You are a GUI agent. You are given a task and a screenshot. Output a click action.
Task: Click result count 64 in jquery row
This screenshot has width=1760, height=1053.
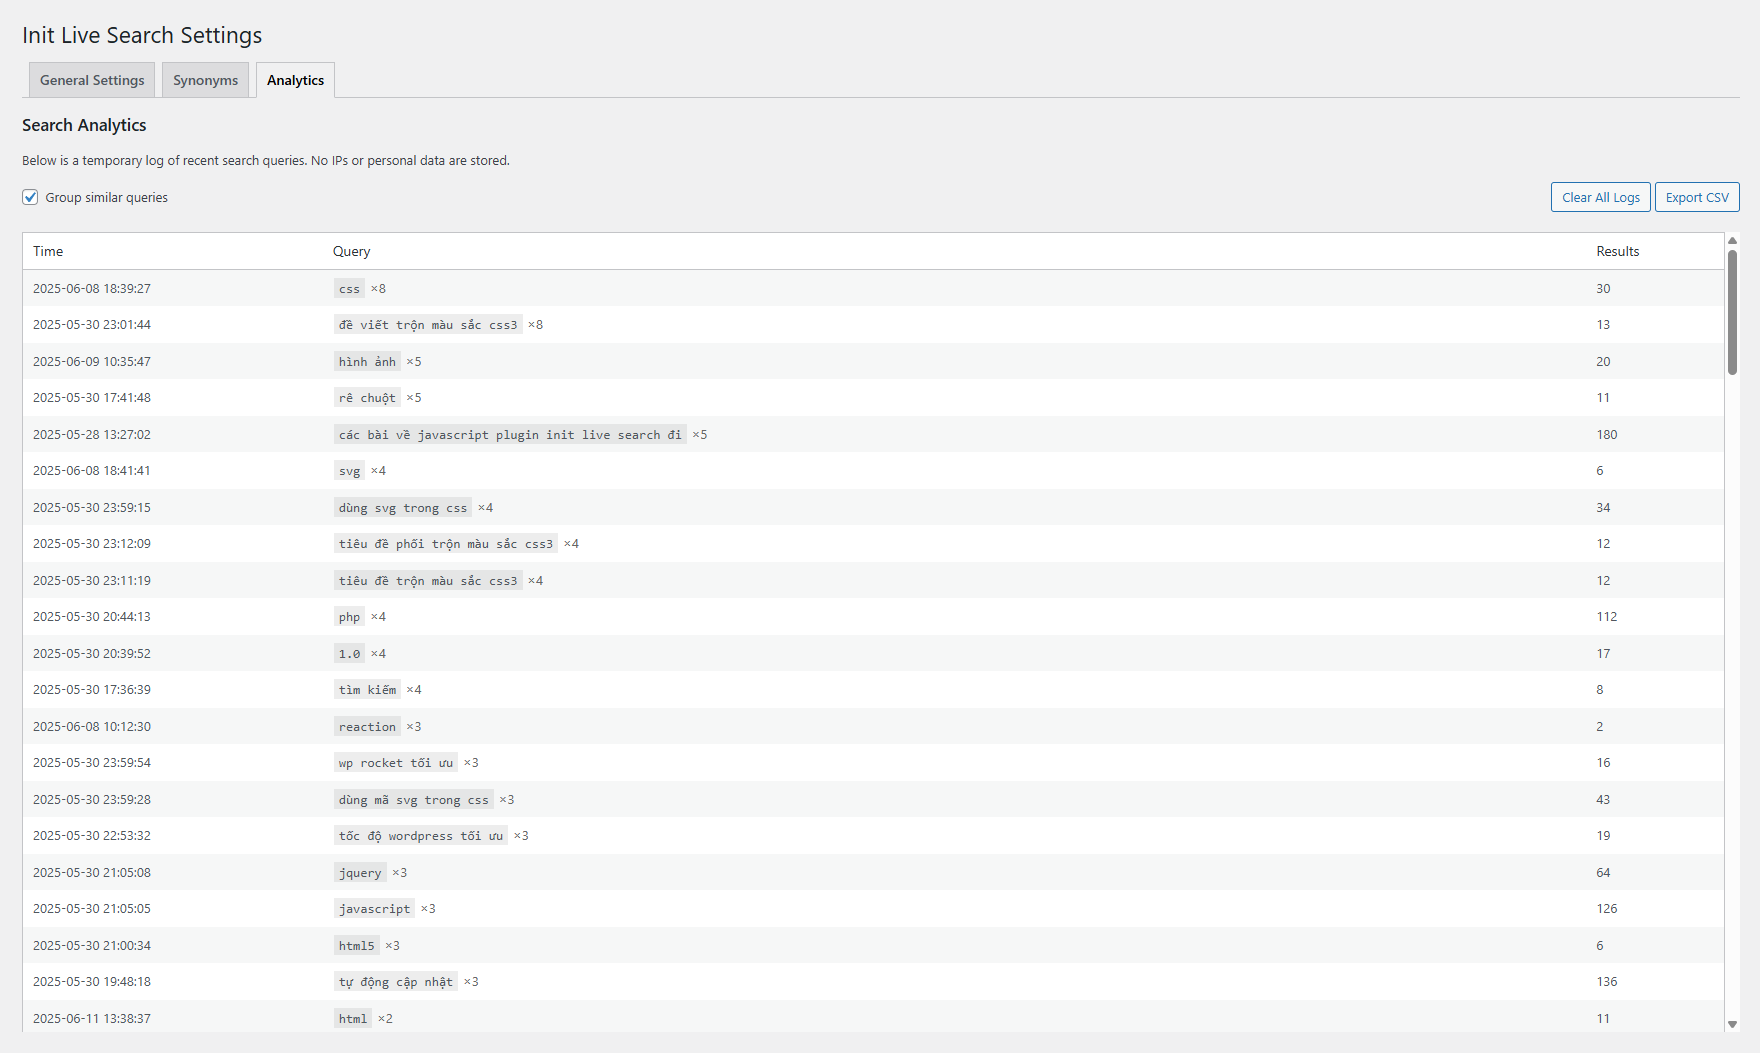1603,873
